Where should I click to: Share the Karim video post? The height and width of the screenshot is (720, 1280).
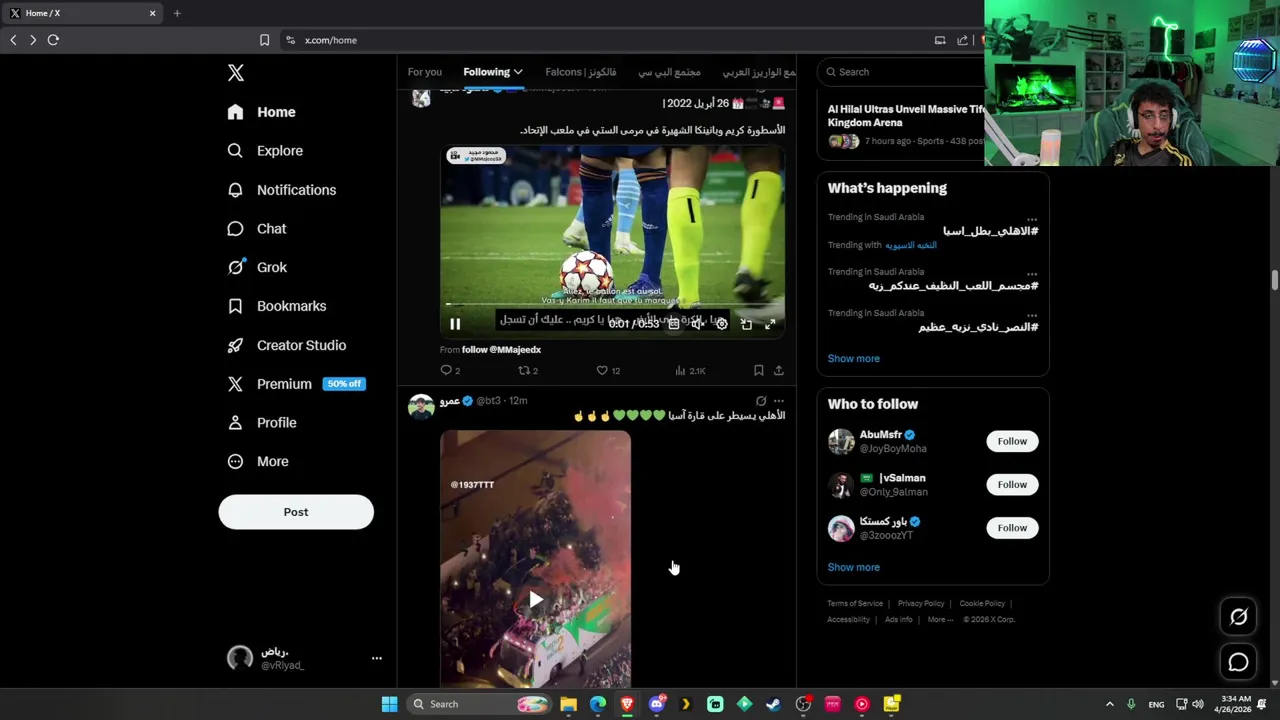click(x=779, y=371)
